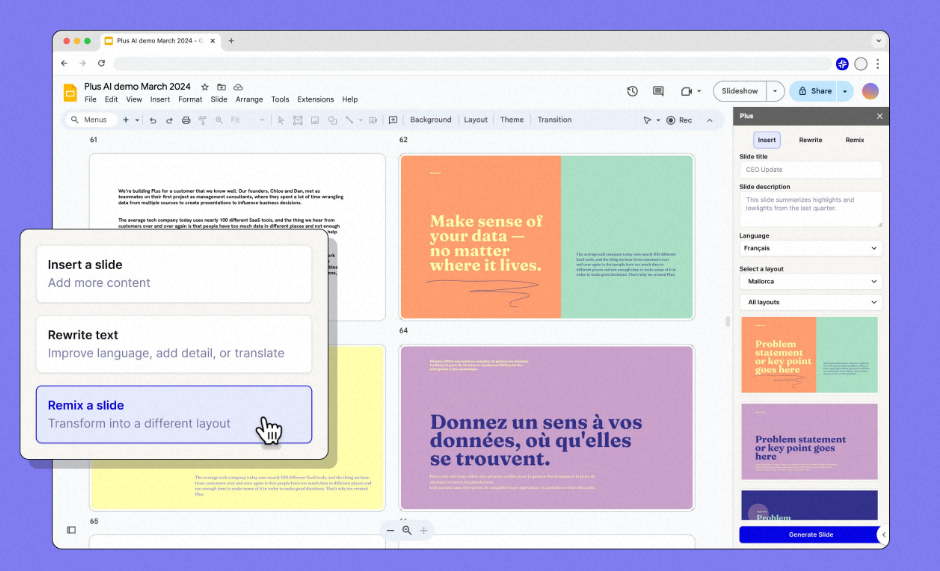Open the All layouts dropdown
The height and width of the screenshot is (571, 940).
tap(810, 302)
